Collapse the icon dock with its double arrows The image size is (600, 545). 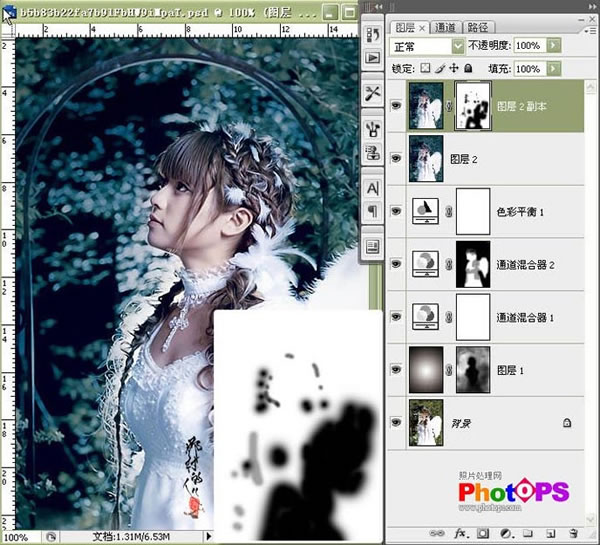tap(378, 7)
